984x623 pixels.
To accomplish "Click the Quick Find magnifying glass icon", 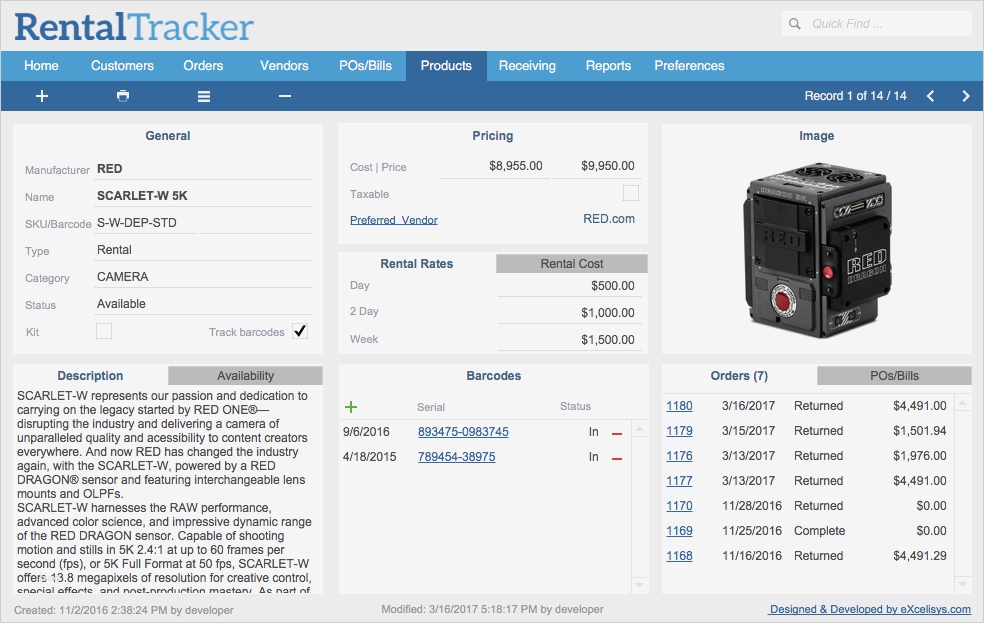I will pos(794,23).
